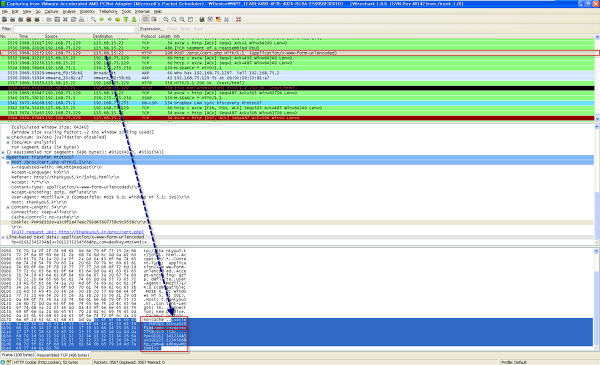This screenshot has height=365, width=600.
Task: Click packet bytes pane scrollbar
Action: coord(597,299)
